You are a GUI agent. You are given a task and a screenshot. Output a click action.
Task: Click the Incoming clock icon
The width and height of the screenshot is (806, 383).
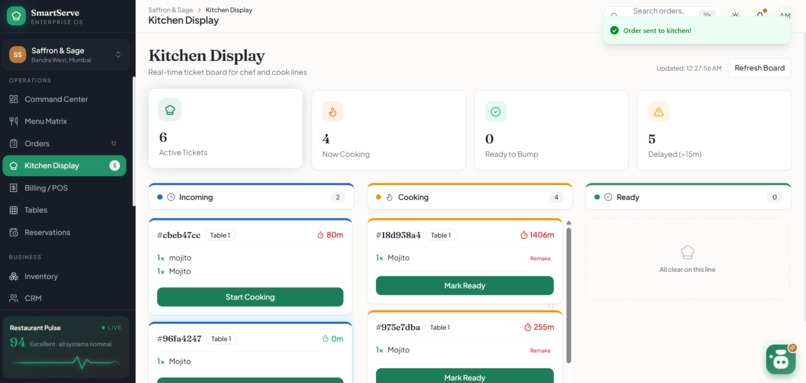click(x=171, y=197)
